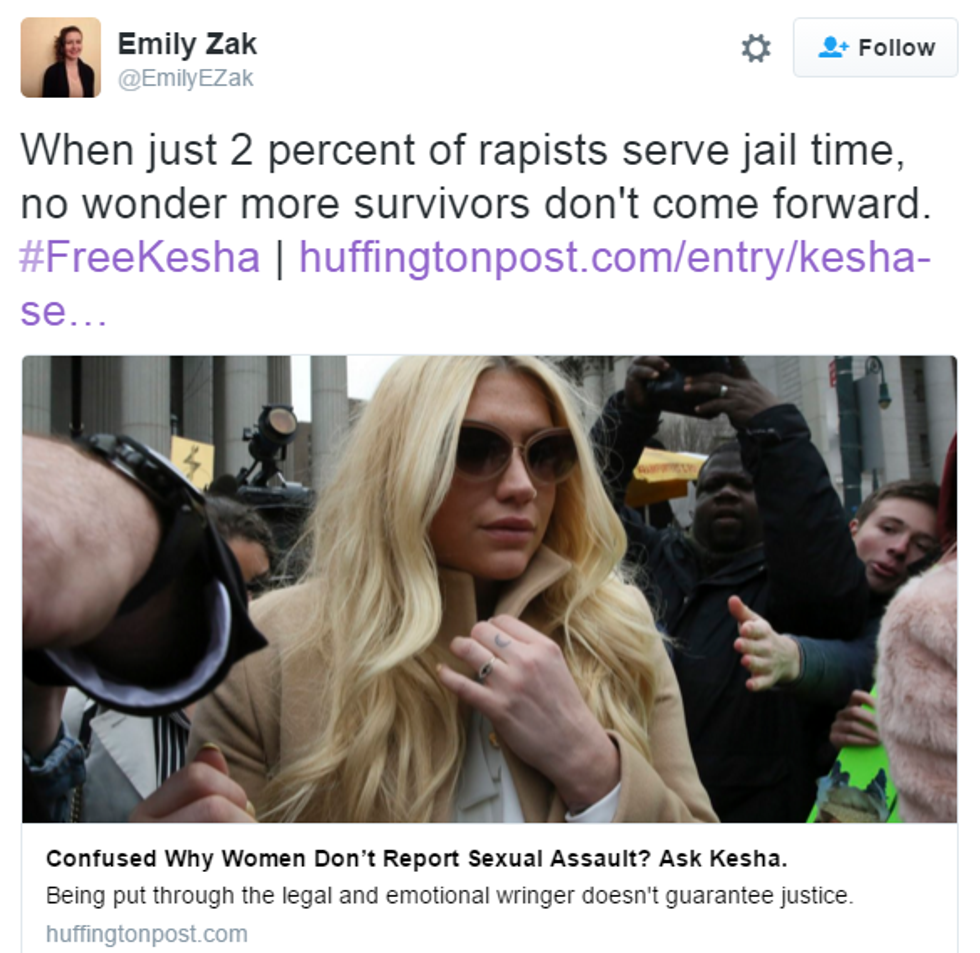Click the person-plus icon inside Follow
The width and height of the screenshot is (980, 953).
pos(833,47)
